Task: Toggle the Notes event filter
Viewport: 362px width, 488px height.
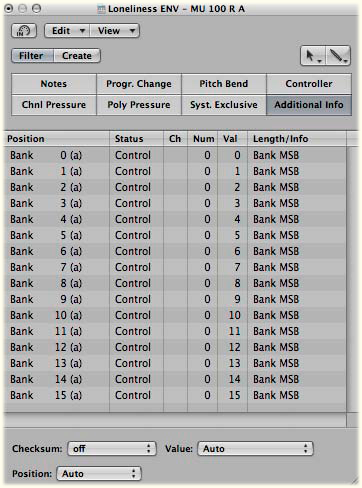Action: pos(54,84)
